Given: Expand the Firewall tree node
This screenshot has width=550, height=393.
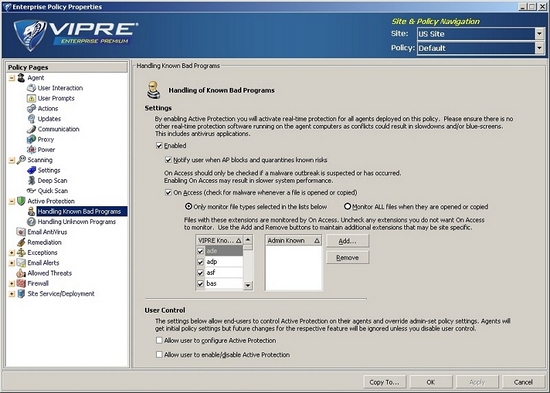Looking at the screenshot, I should 12,284.
